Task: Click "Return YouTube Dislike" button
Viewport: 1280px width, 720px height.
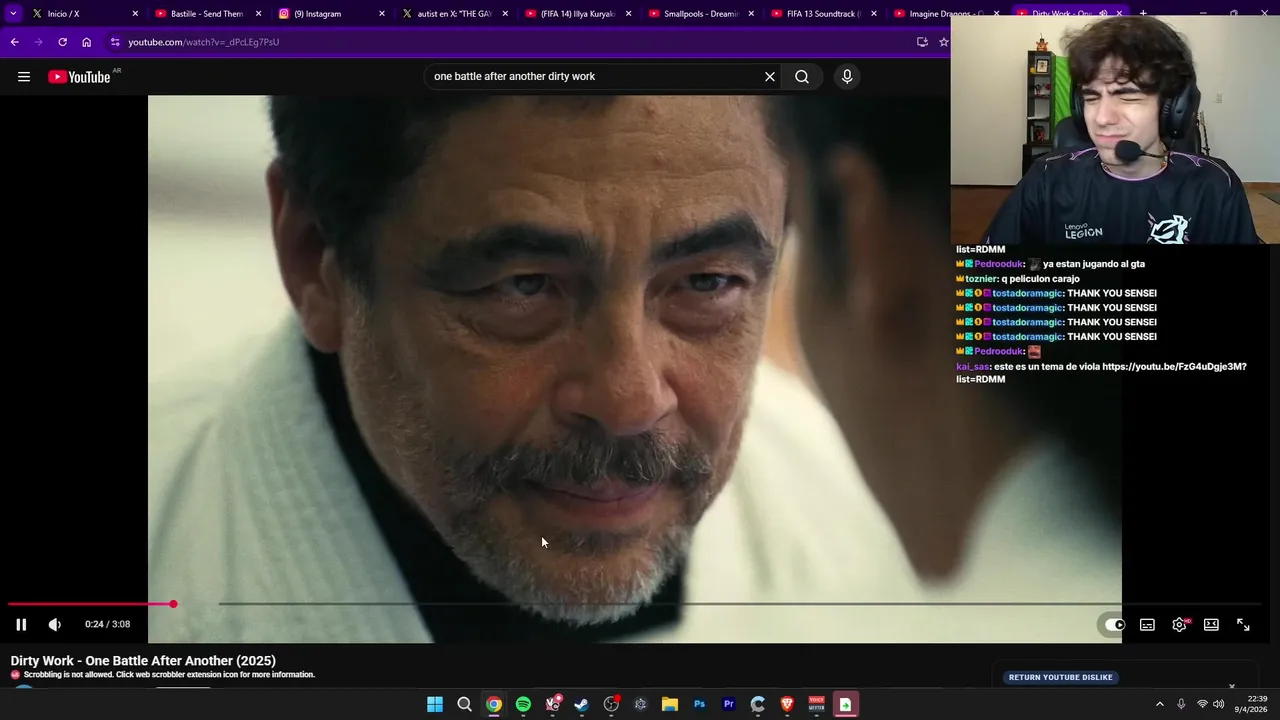Action: (x=1060, y=677)
